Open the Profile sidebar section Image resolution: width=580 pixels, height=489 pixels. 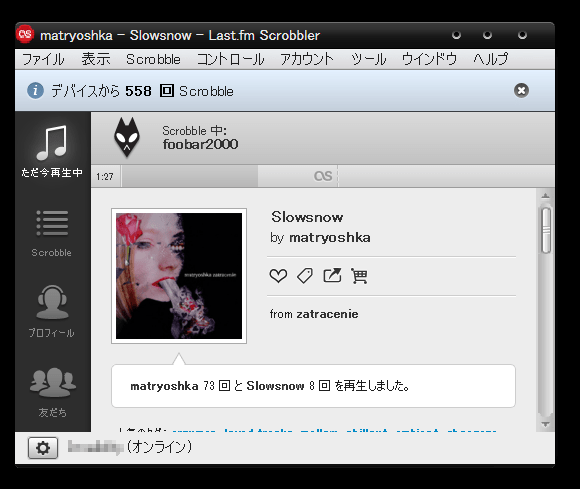pyautogui.click(x=52, y=311)
